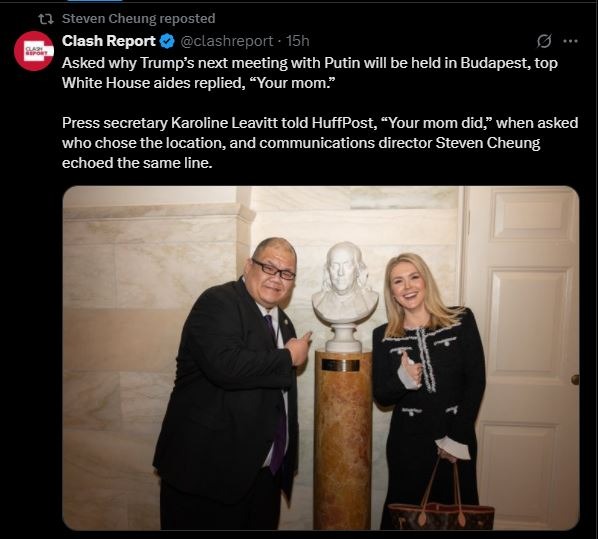The image size is (598, 539).
Task: Open the Clash Report profile avatar
Action: coord(34,51)
